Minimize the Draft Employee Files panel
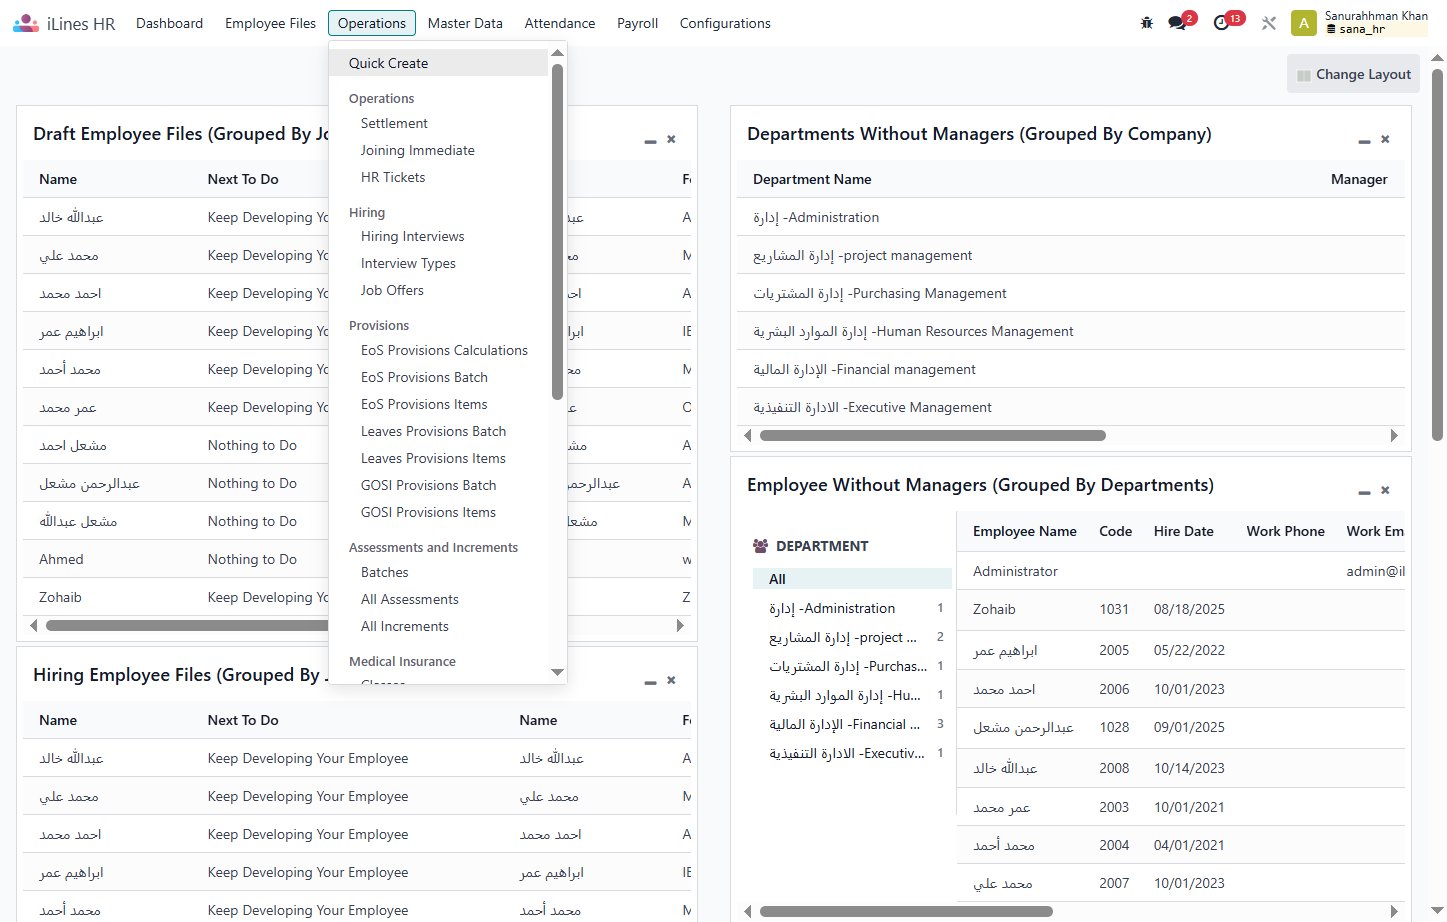The image size is (1447, 922). [650, 141]
